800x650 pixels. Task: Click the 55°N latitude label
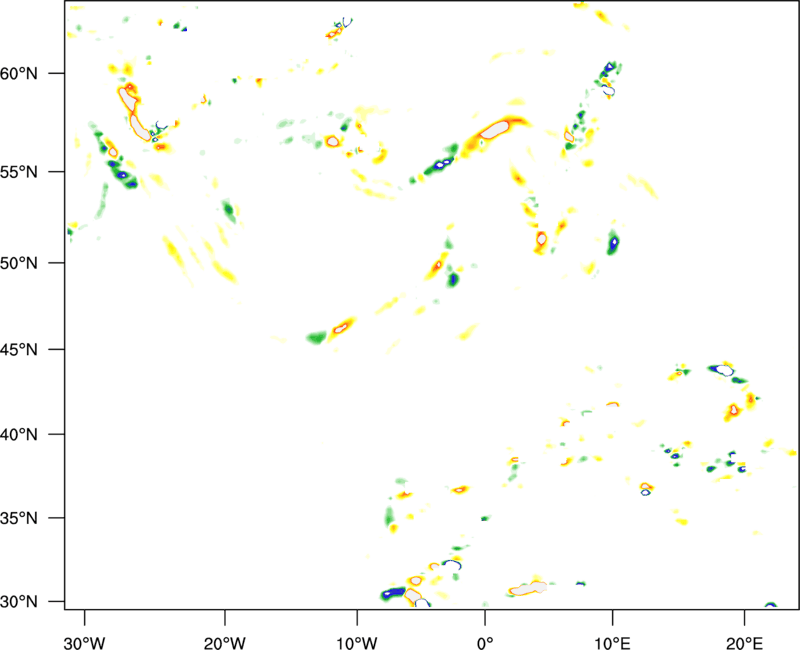[19, 172]
